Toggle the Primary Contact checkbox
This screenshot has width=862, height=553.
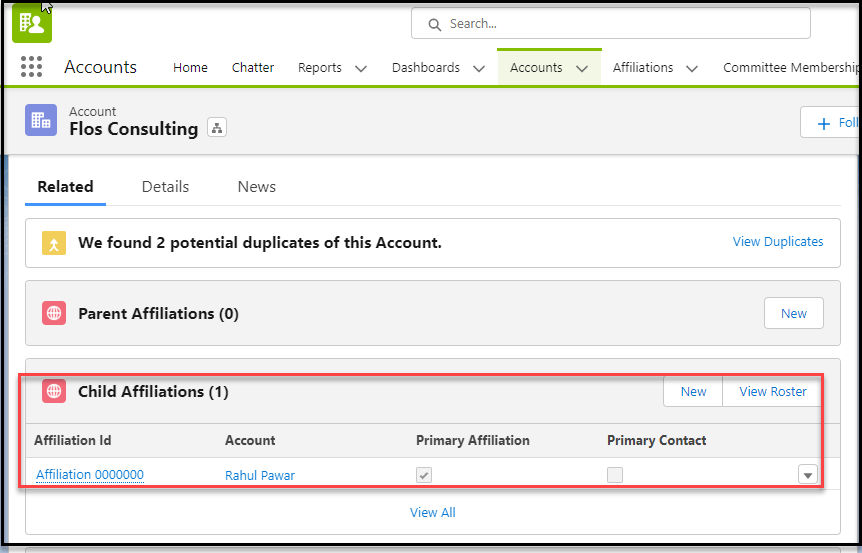(x=615, y=475)
